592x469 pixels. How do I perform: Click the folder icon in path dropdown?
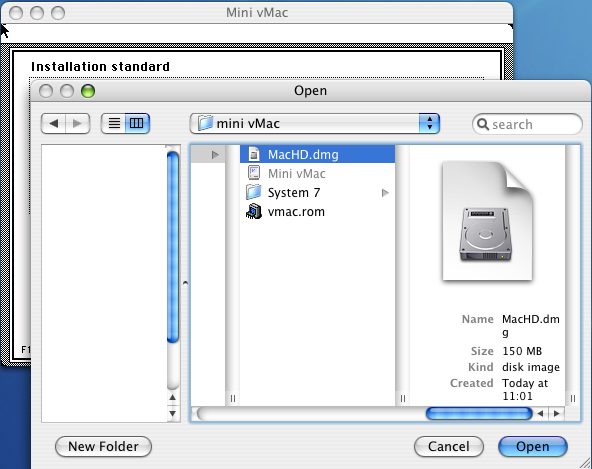(205, 123)
